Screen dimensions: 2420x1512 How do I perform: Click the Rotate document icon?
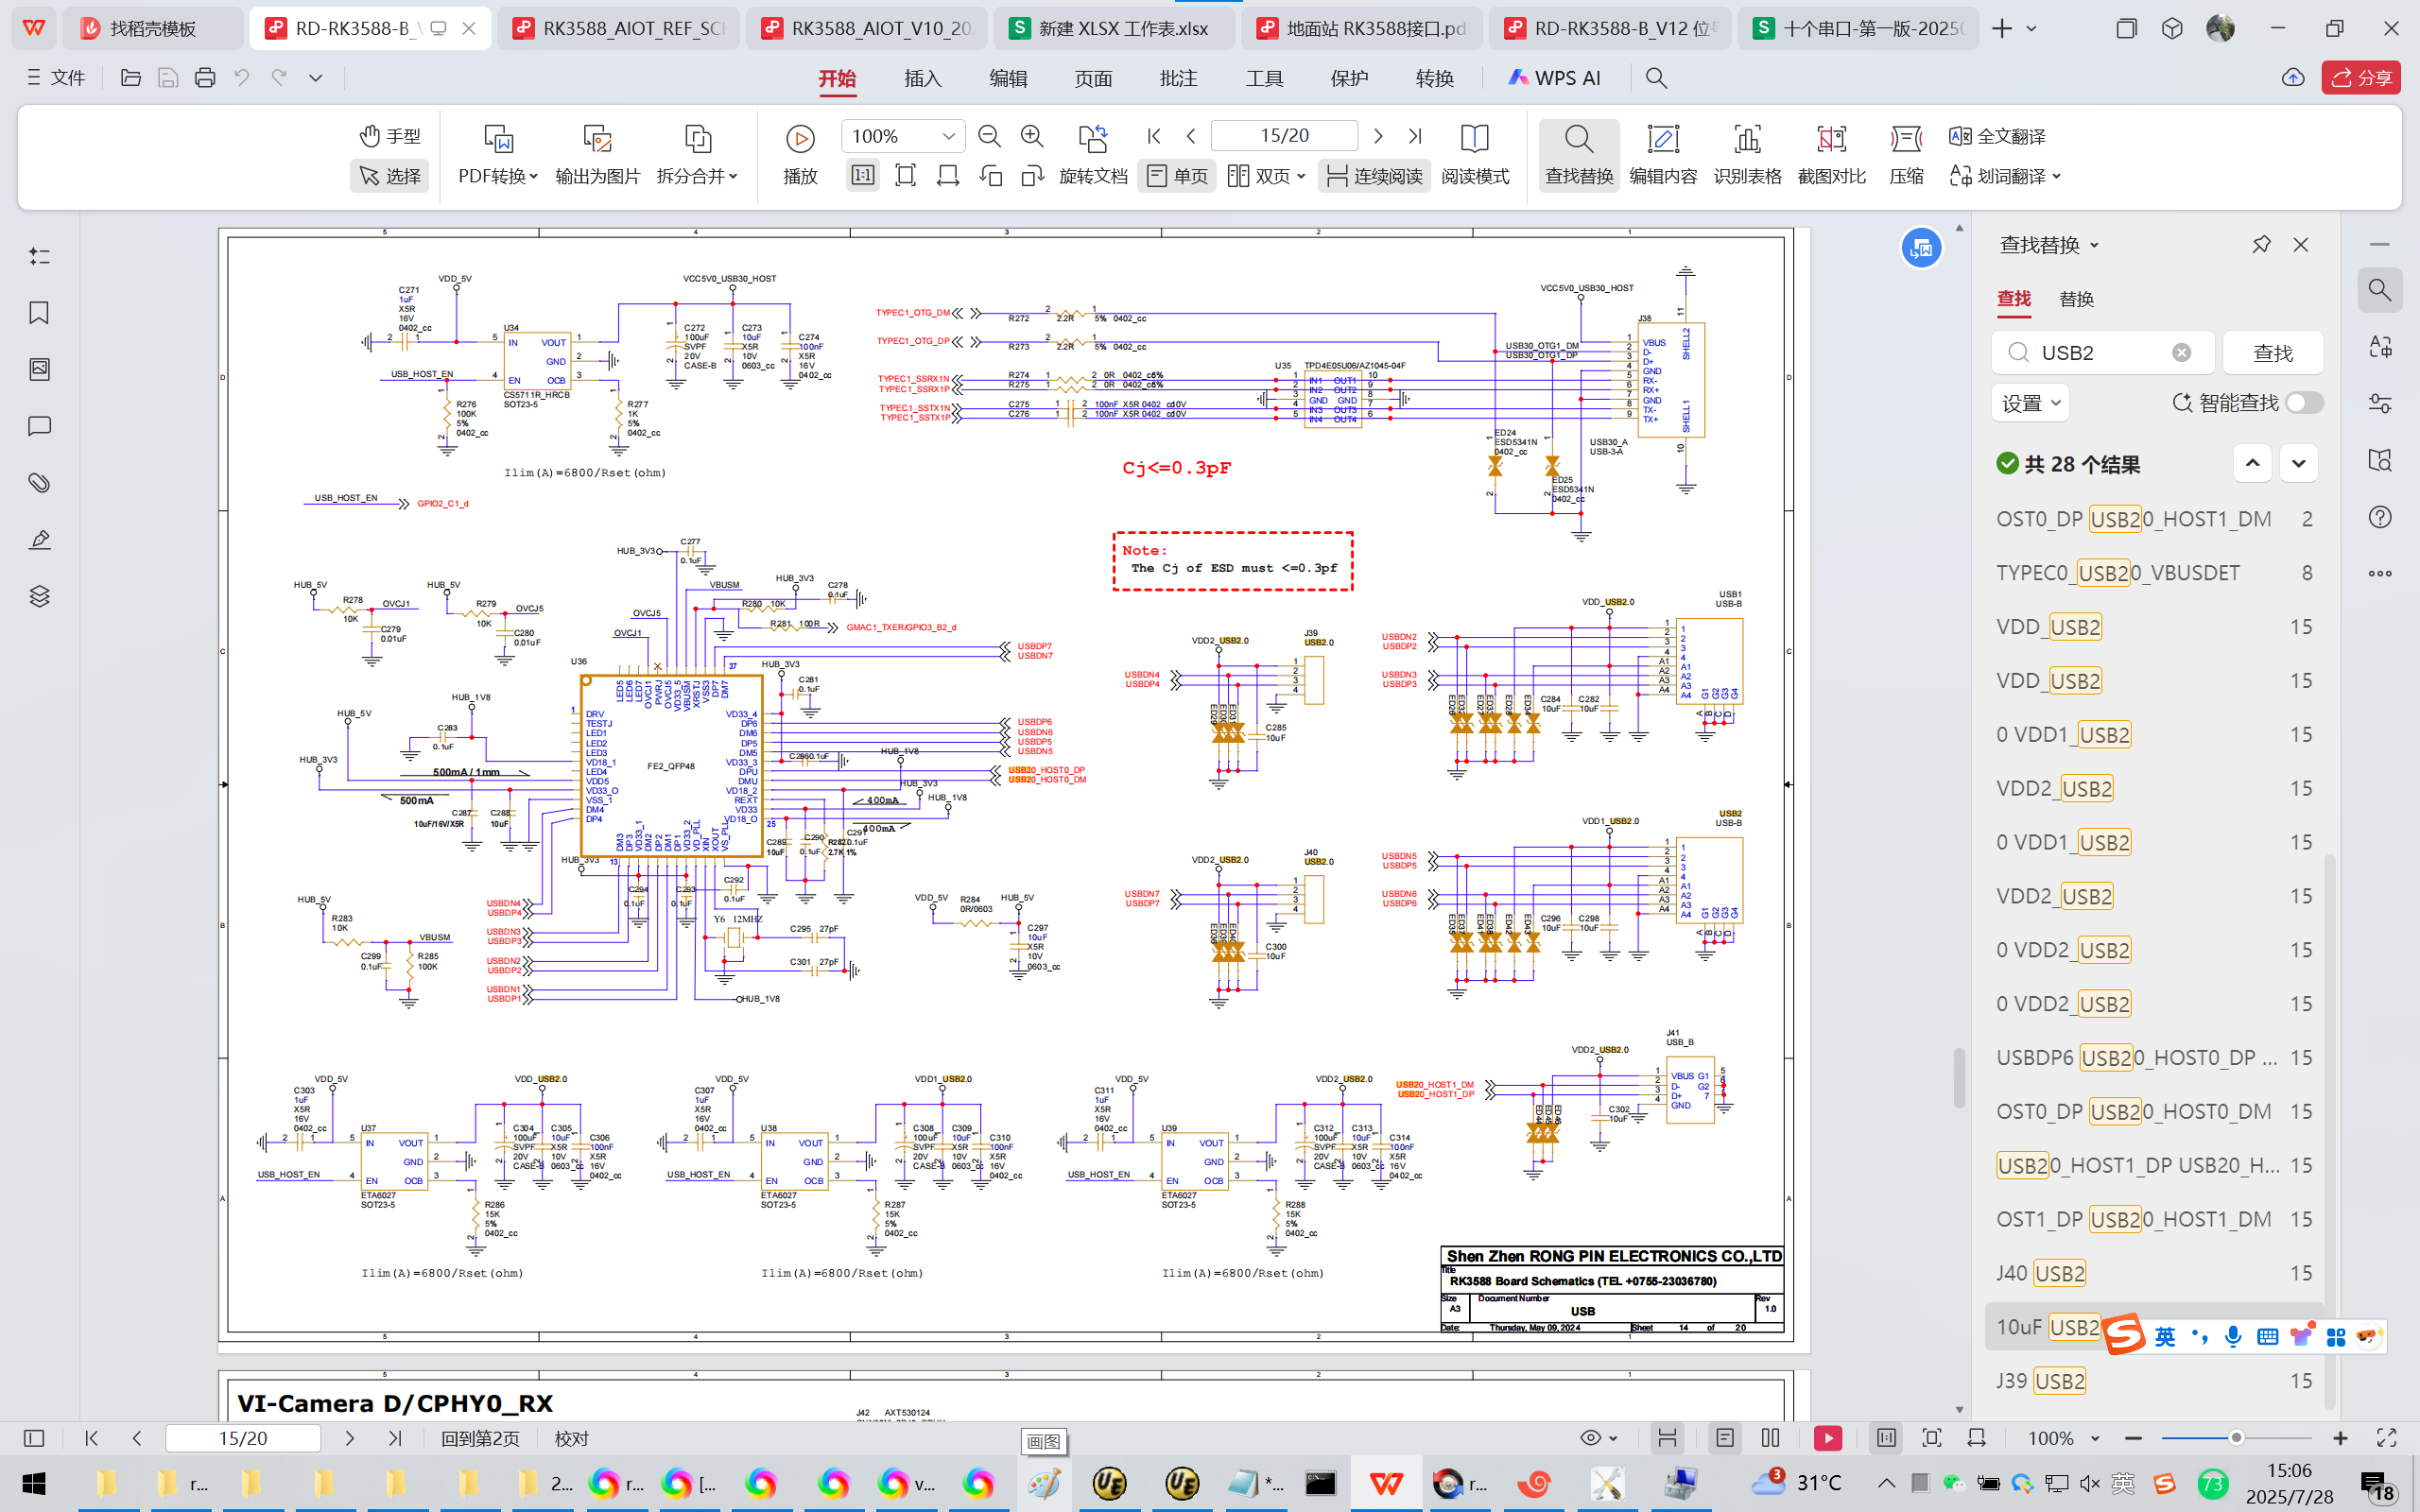click(x=1092, y=138)
